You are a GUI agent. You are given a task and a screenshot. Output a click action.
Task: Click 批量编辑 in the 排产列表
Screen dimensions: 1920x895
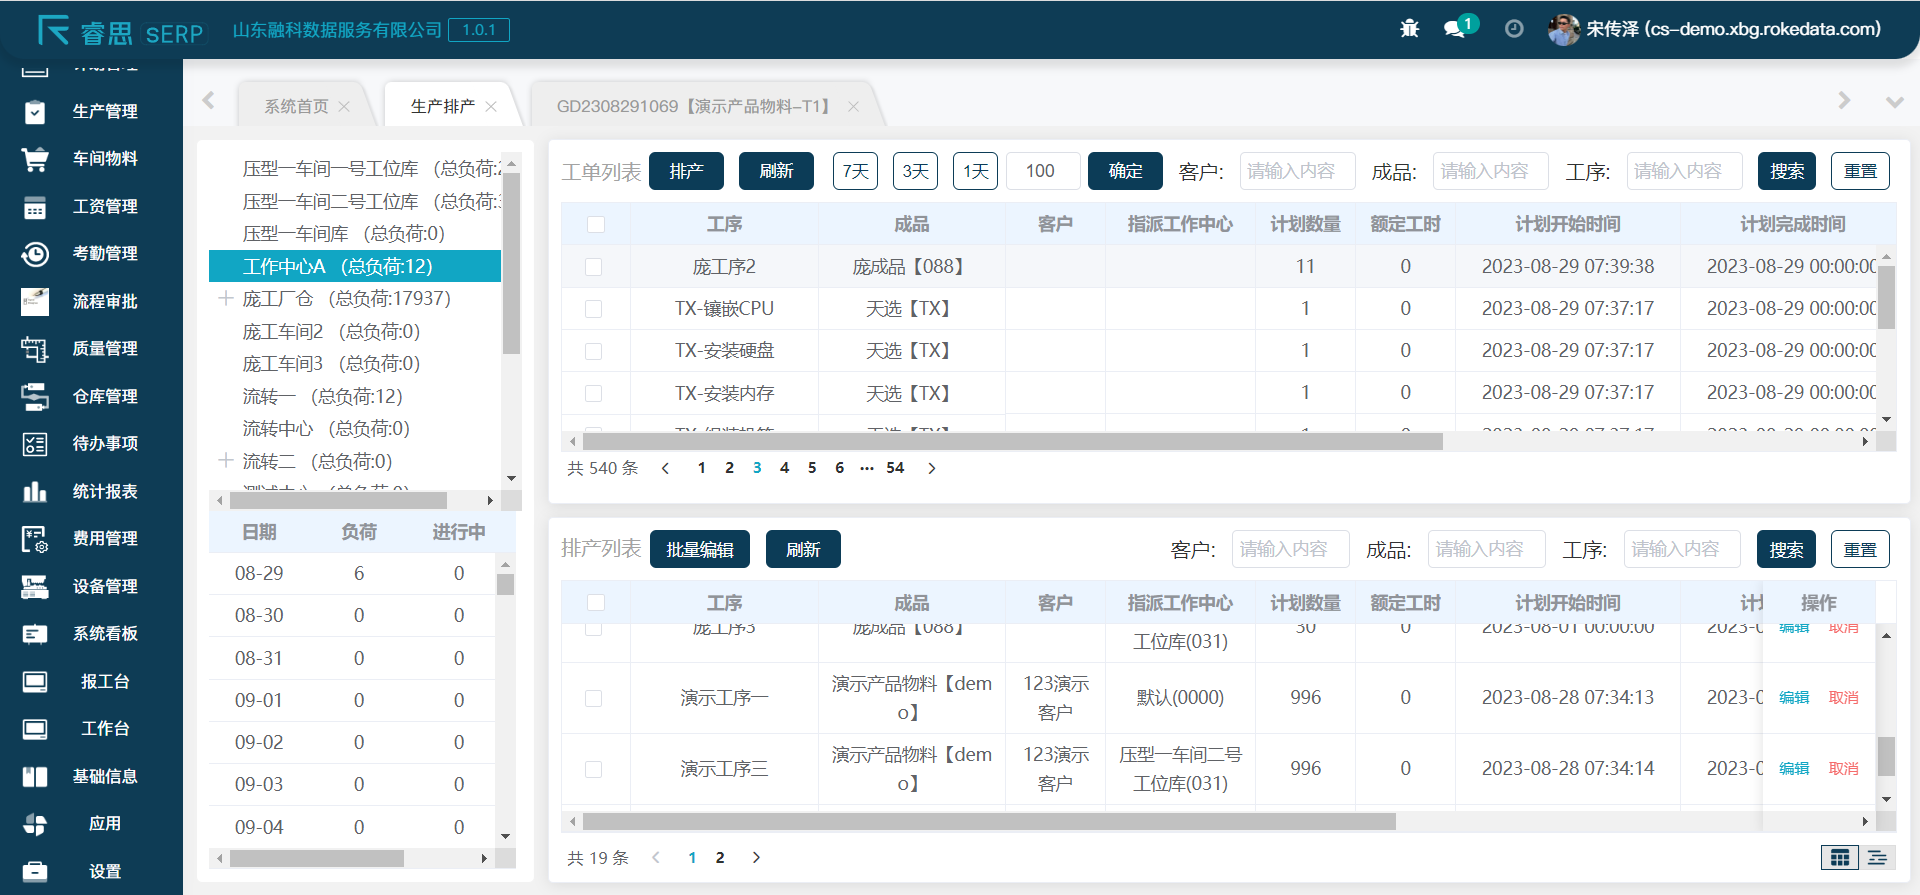coord(700,549)
